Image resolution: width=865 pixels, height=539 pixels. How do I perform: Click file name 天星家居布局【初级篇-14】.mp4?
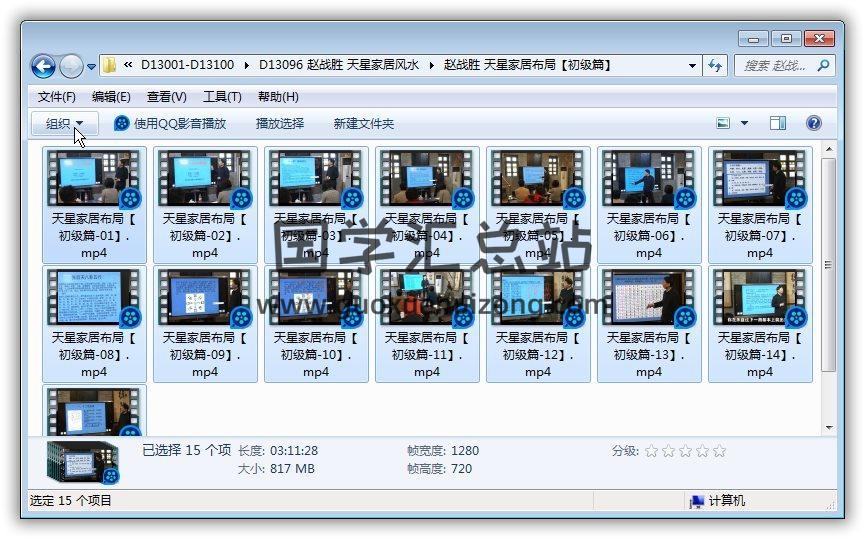coord(760,355)
